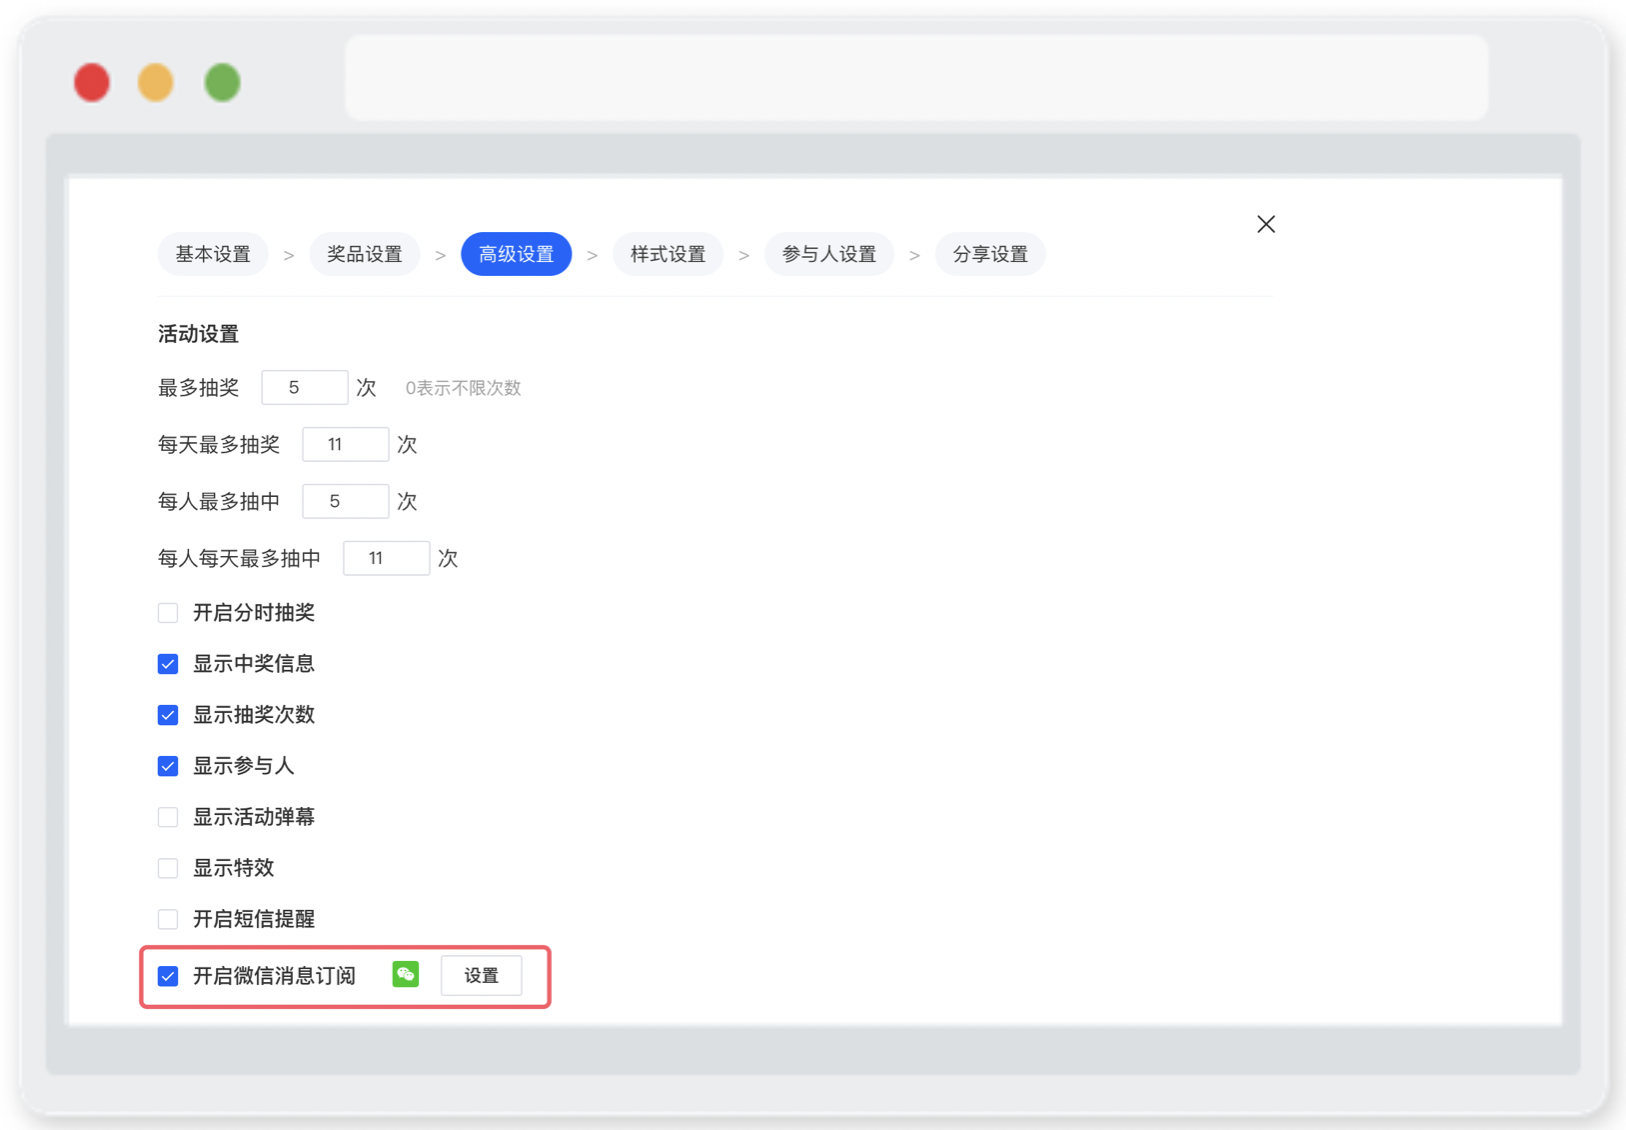Switch to 奖品设置 tab
1626x1130 pixels.
[x=365, y=254]
